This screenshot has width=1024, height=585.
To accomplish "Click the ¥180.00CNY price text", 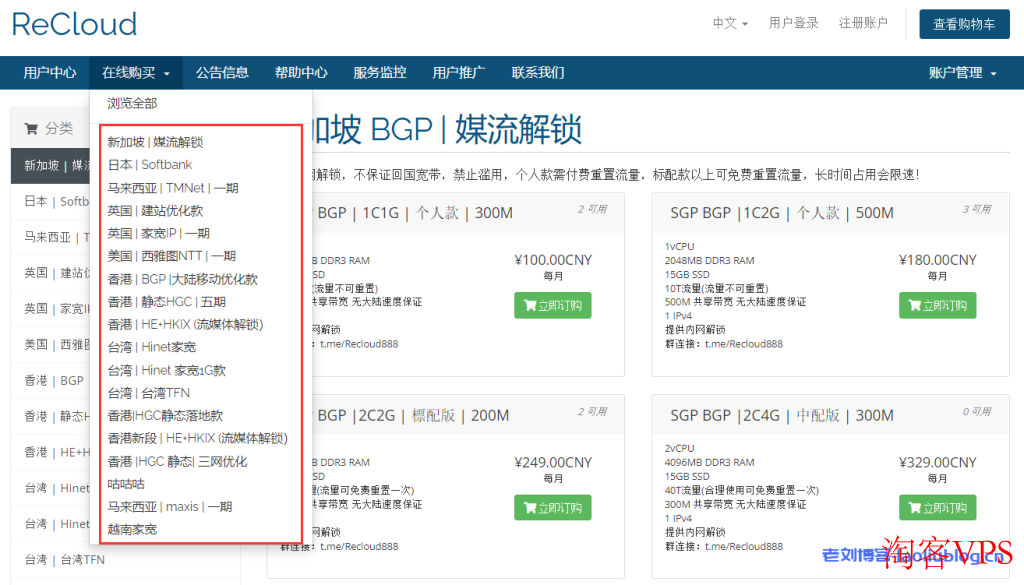I will click(x=937, y=261).
